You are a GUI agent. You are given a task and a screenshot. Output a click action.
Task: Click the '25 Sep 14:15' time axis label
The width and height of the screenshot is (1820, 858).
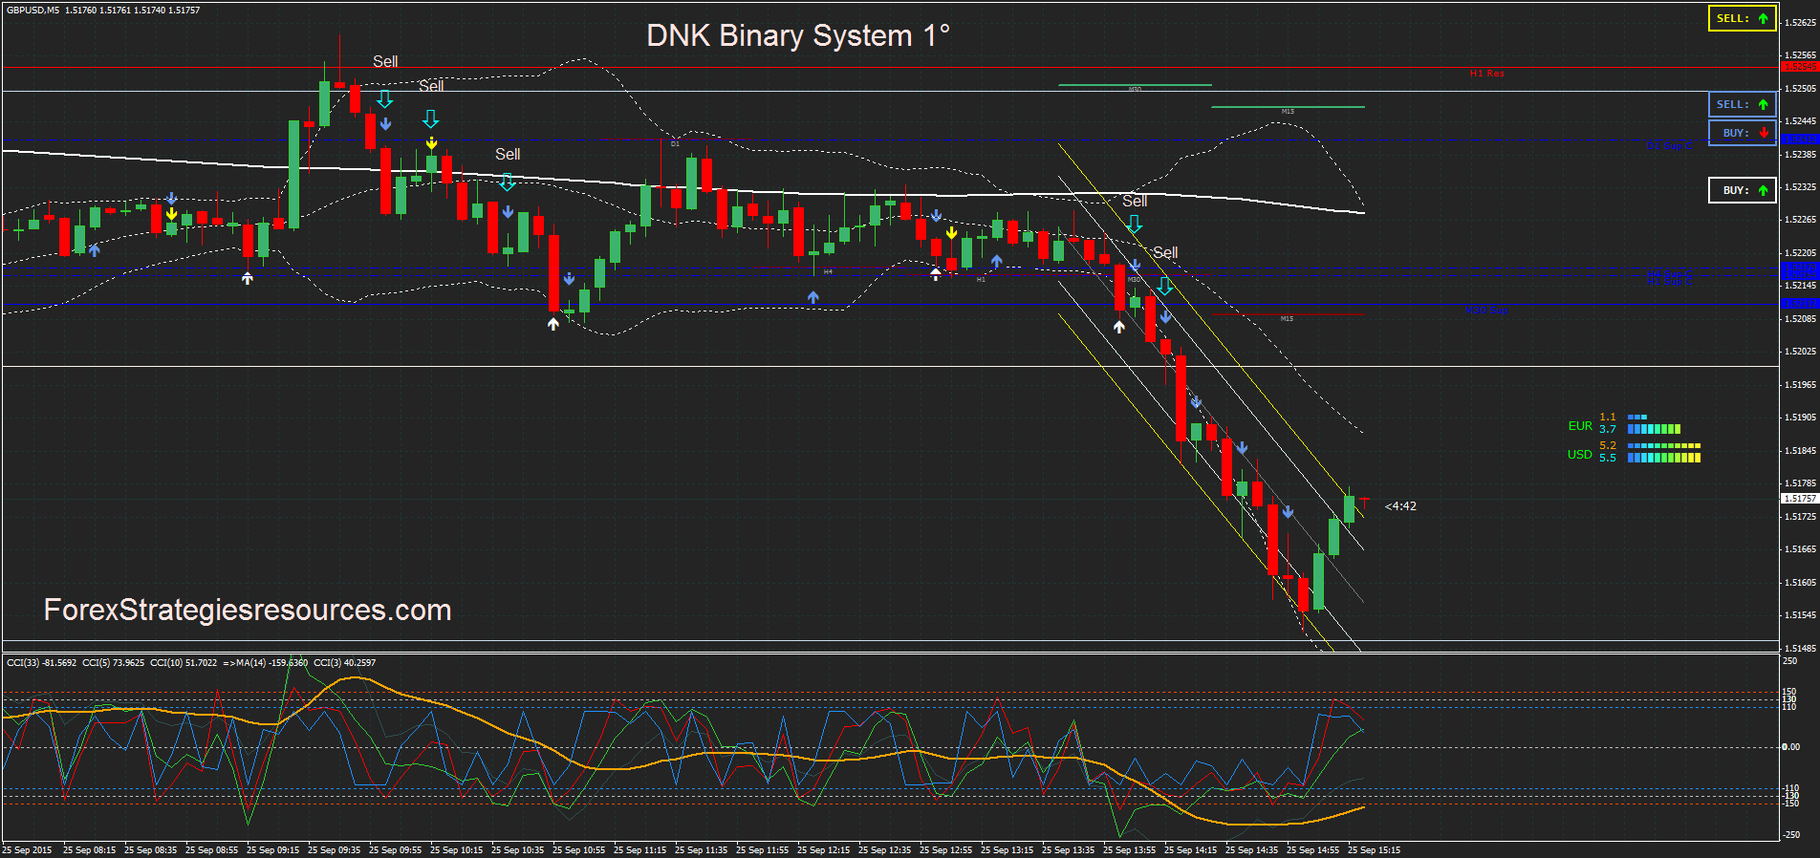pyautogui.click(x=1191, y=850)
